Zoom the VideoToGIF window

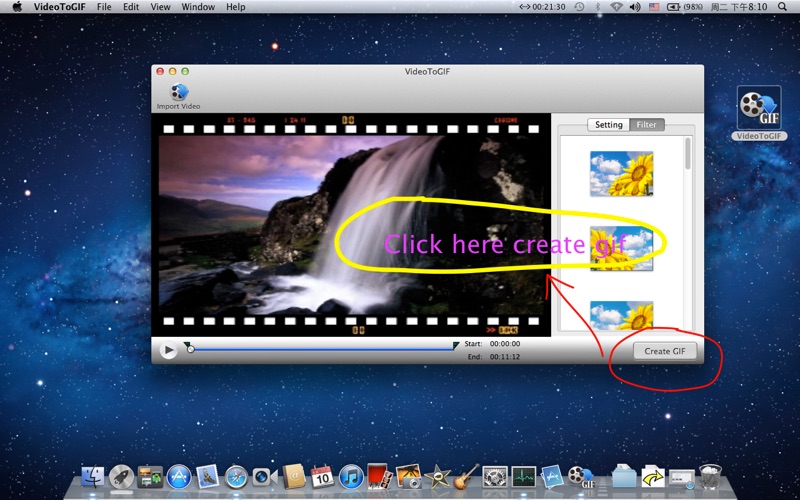[x=185, y=71]
